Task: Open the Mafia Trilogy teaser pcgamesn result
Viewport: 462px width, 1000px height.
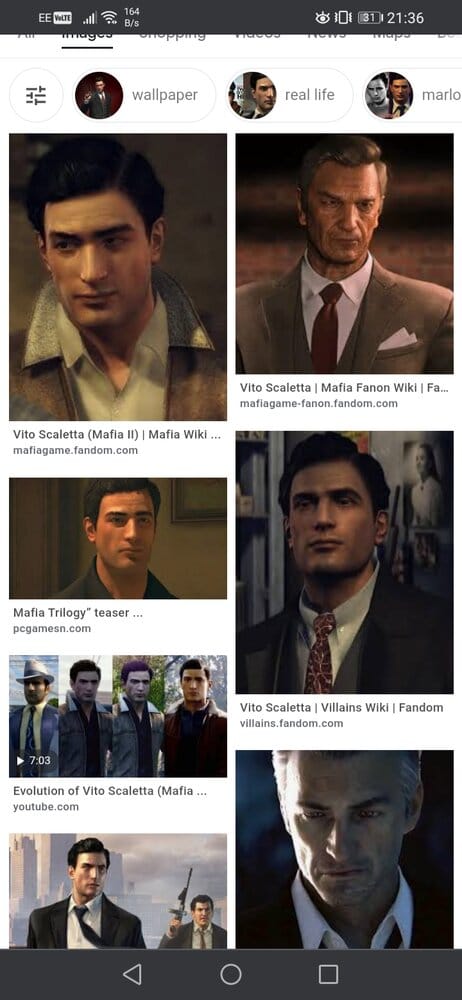Action: (118, 538)
